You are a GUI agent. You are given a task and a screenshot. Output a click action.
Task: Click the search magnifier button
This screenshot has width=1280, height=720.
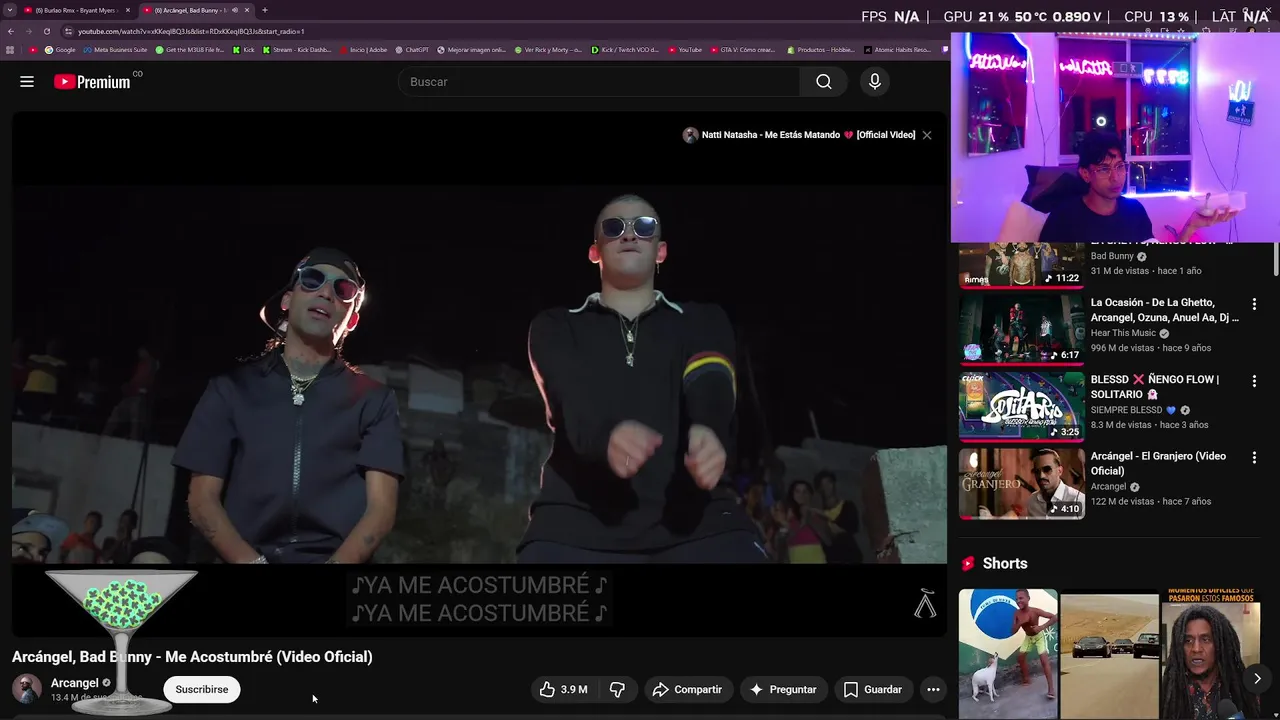click(823, 82)
